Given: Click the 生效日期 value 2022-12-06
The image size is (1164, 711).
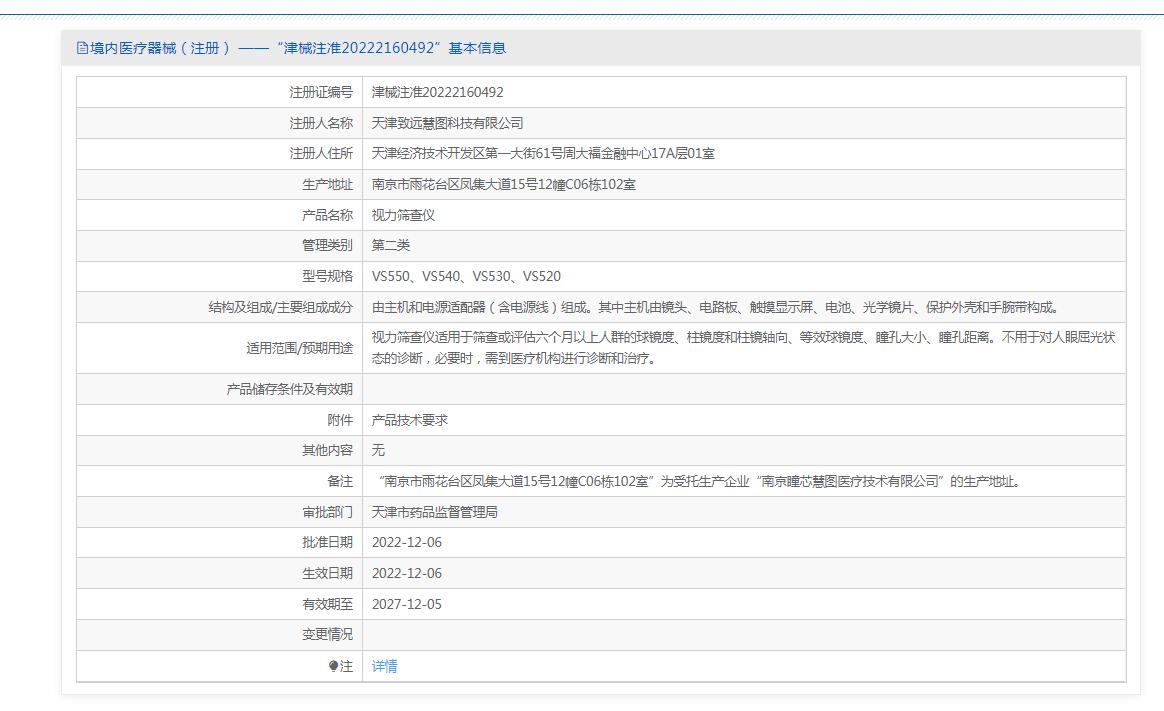Looking at the screenshot, I should click(406, 574).
